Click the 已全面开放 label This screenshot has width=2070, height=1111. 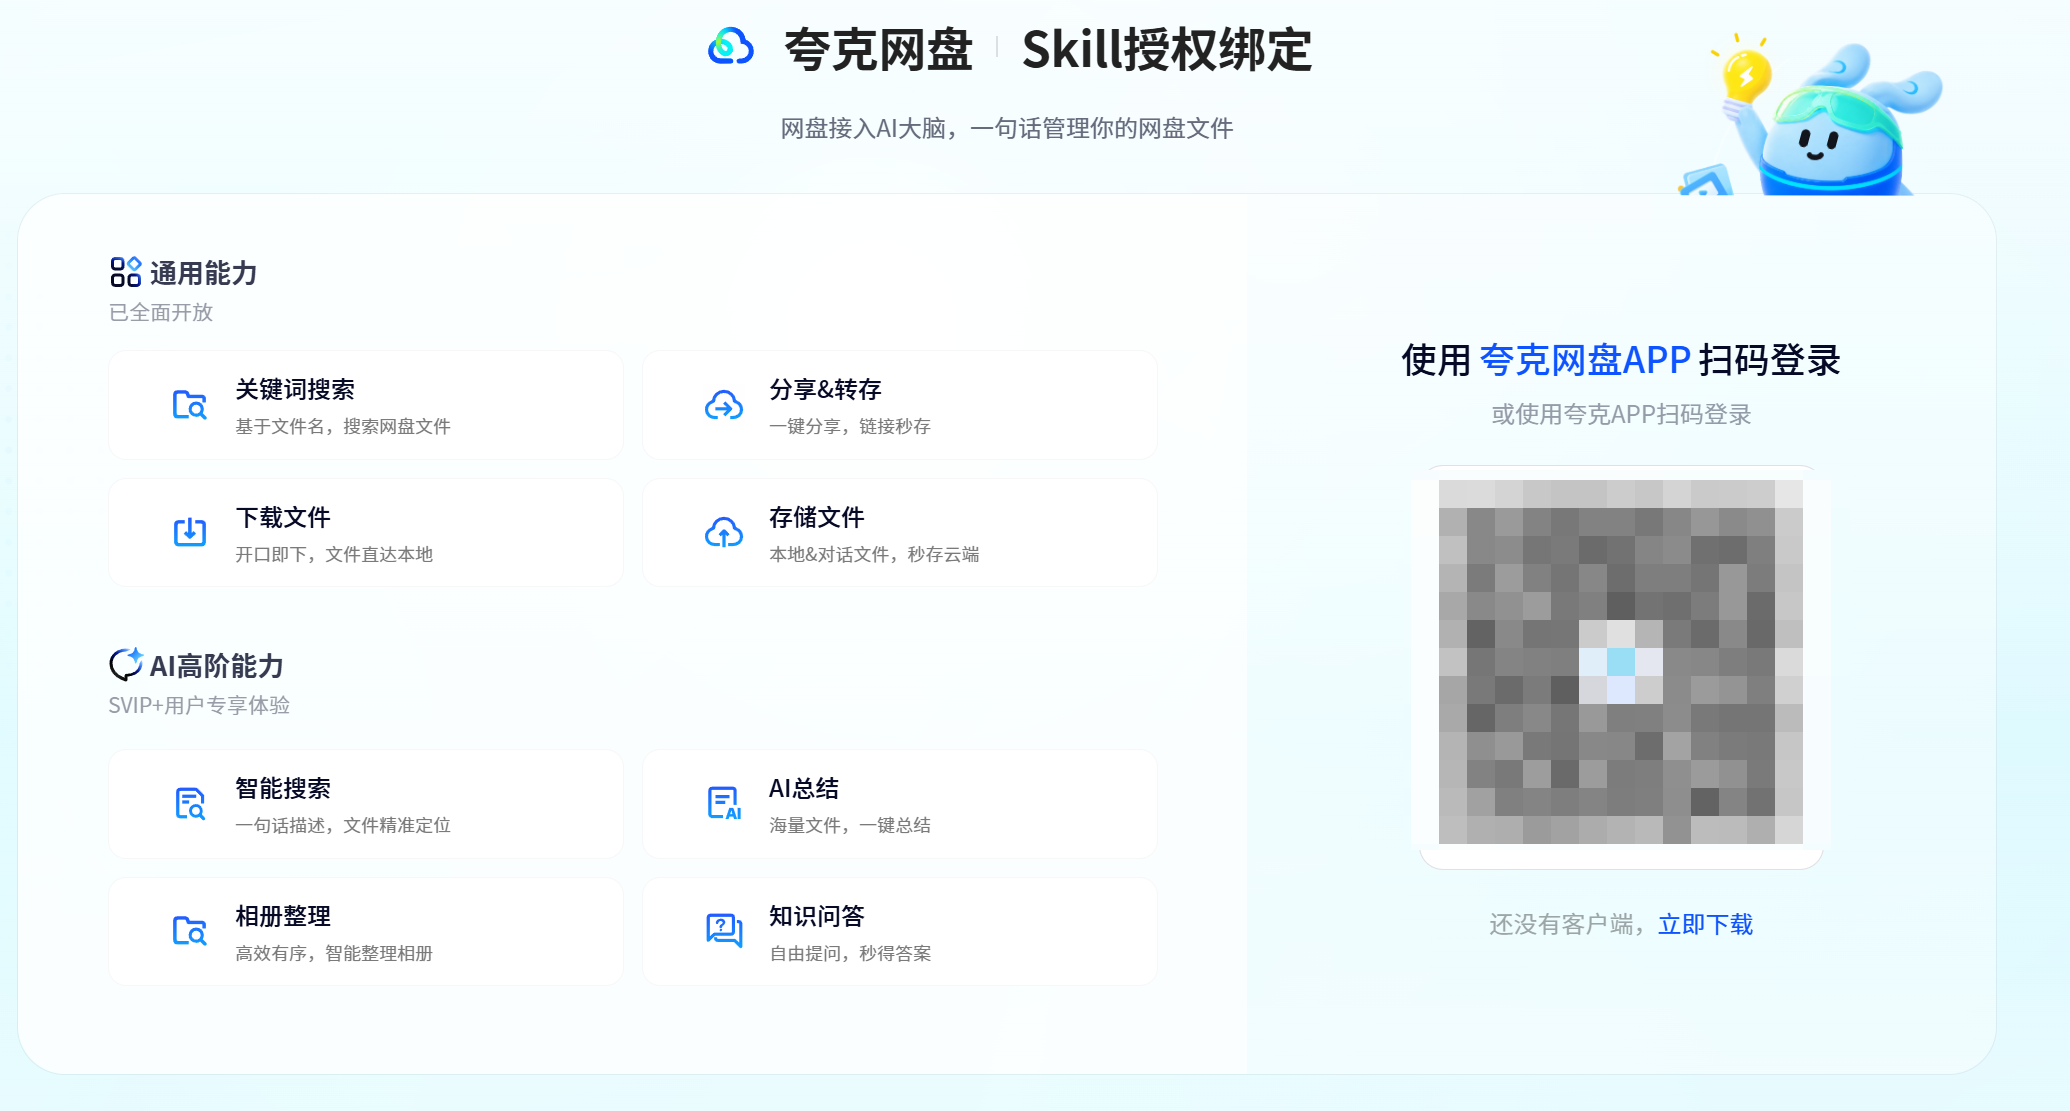[x=161, y=312]
